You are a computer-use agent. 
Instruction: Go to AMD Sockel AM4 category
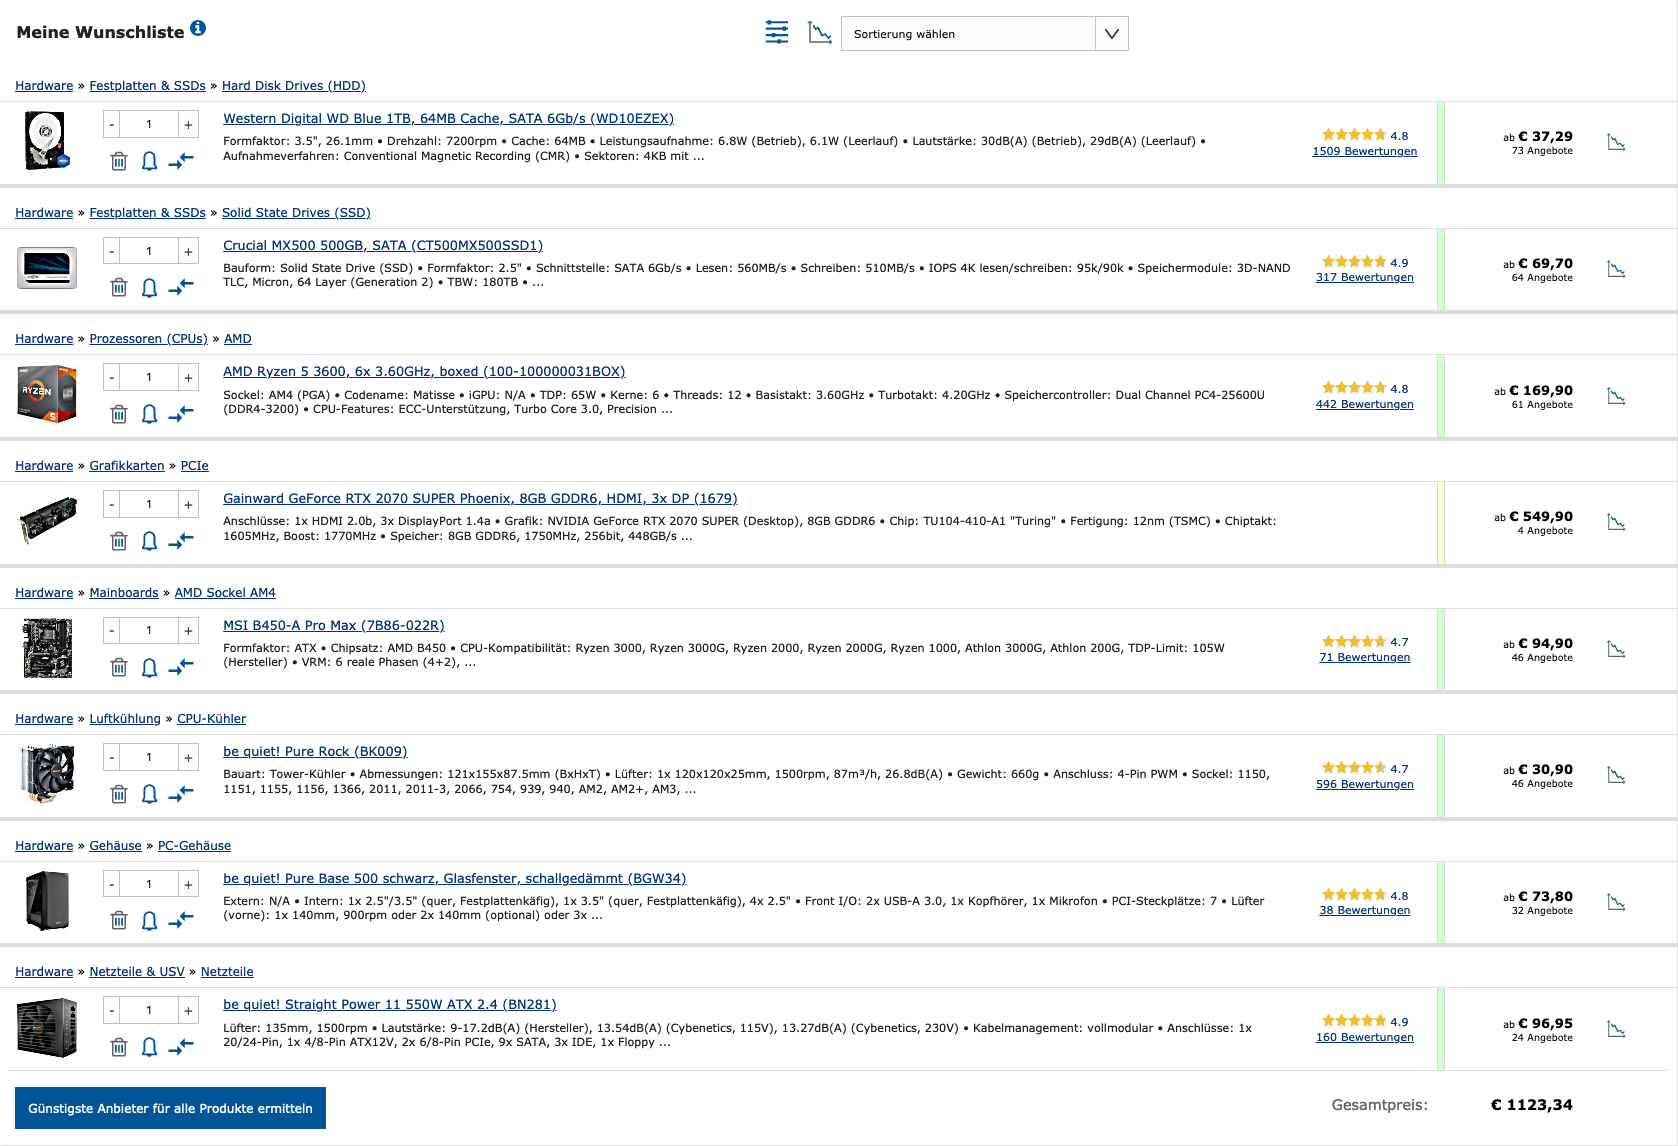pyautogui.click(x=225, y=593)
